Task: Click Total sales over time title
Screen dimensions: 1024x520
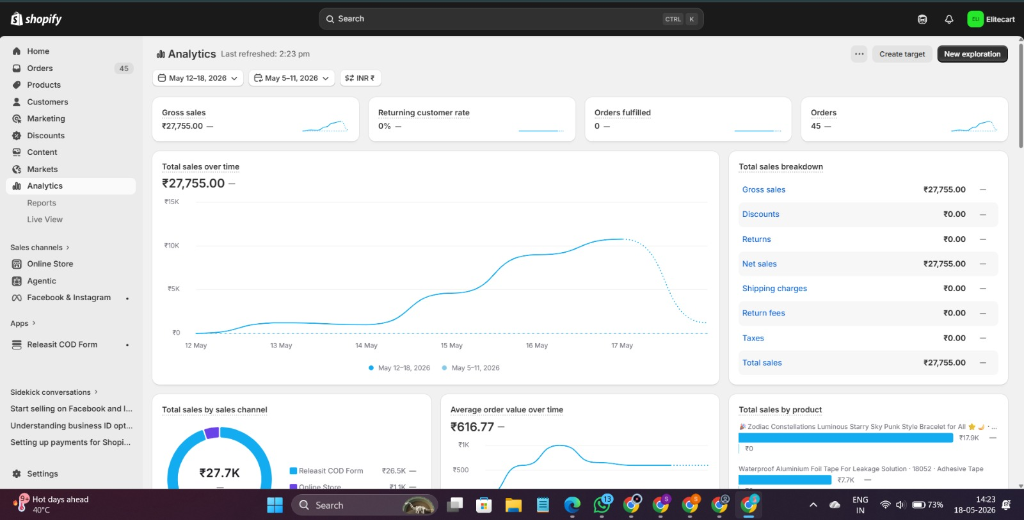Action: click(x=200, y=167)
